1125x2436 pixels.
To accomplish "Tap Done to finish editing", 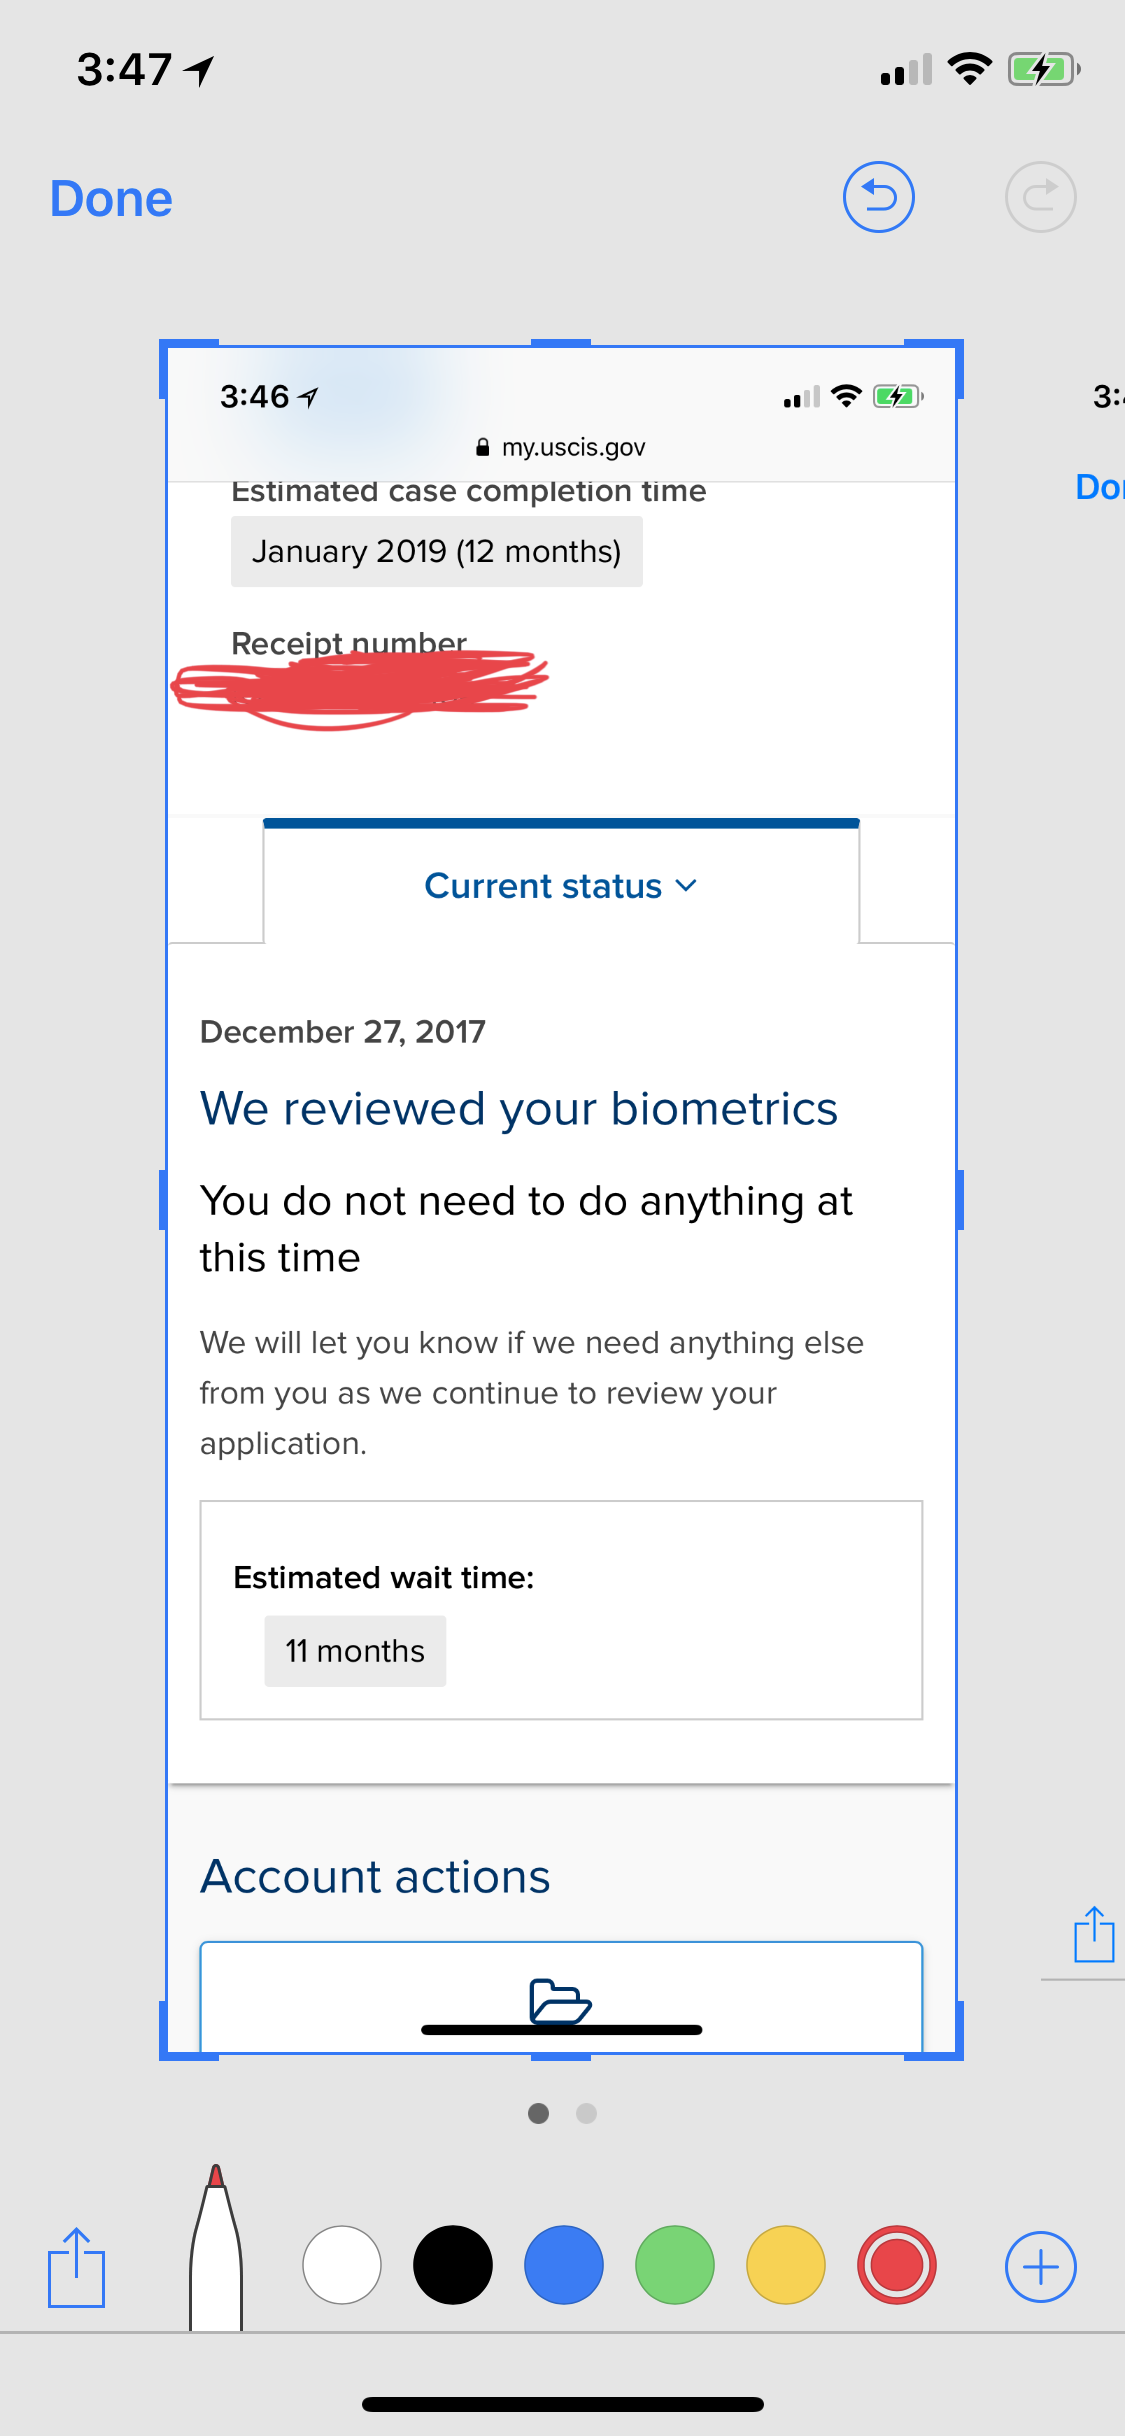I will (x=111, y=199).
